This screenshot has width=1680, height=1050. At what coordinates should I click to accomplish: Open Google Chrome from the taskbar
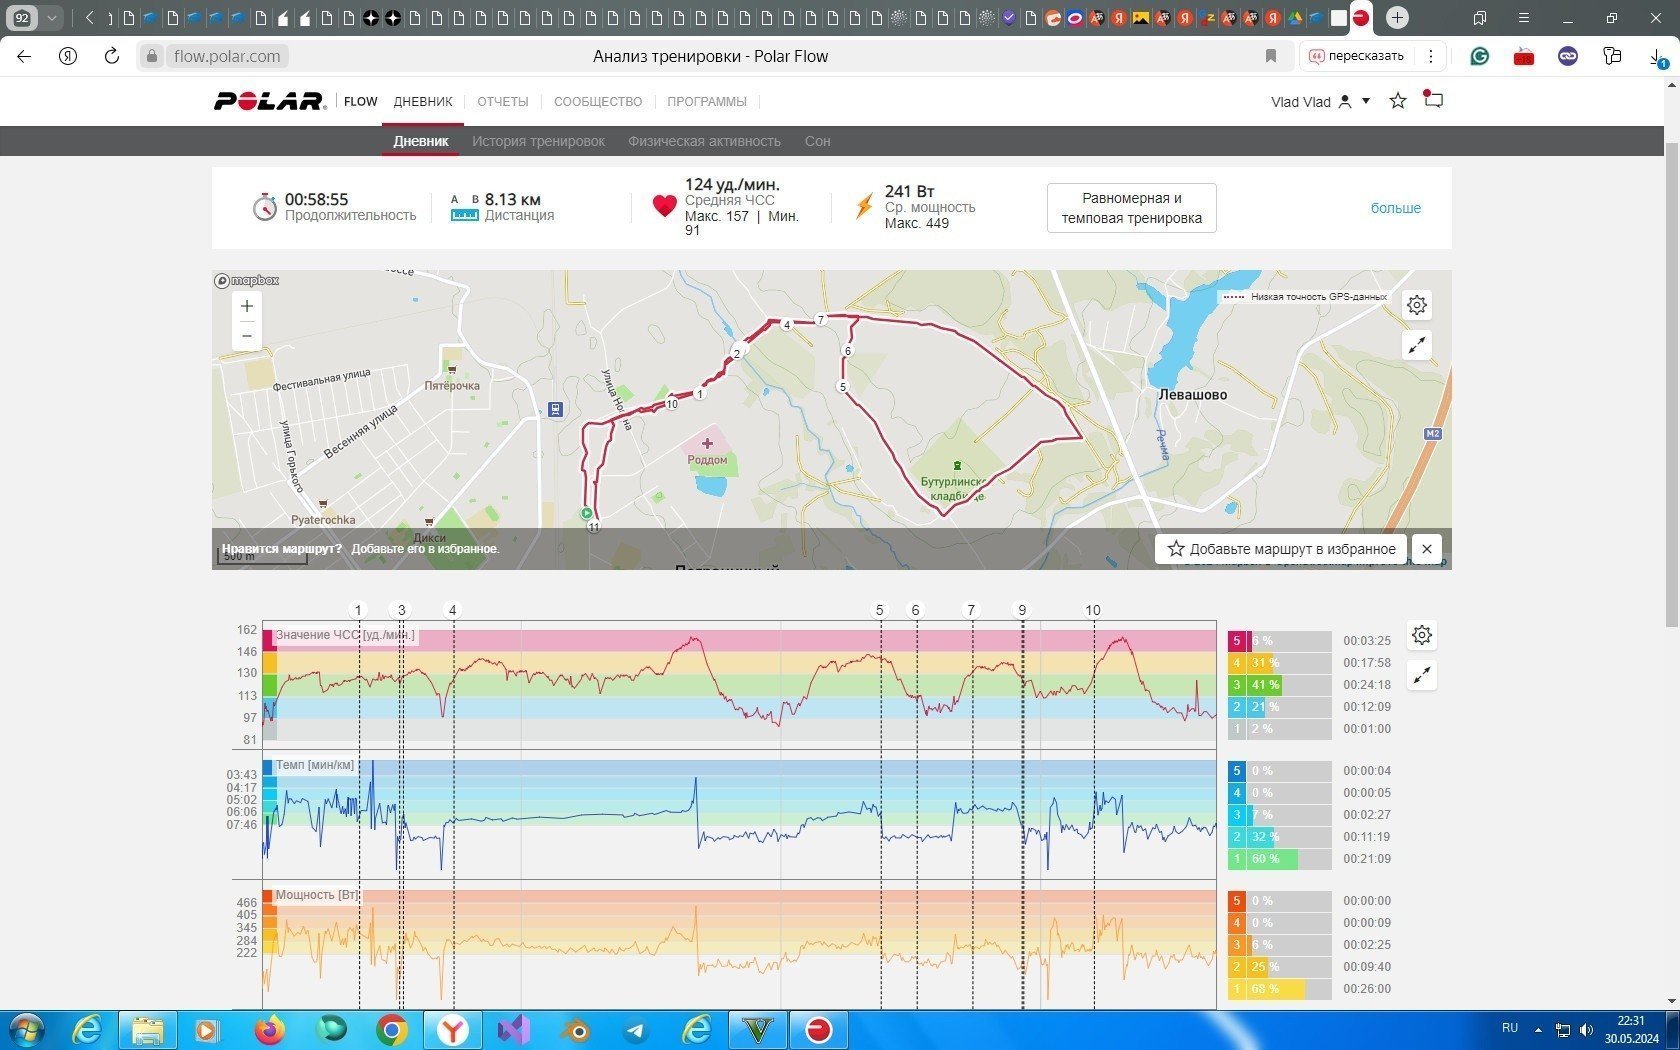(x=391, y=1030)
